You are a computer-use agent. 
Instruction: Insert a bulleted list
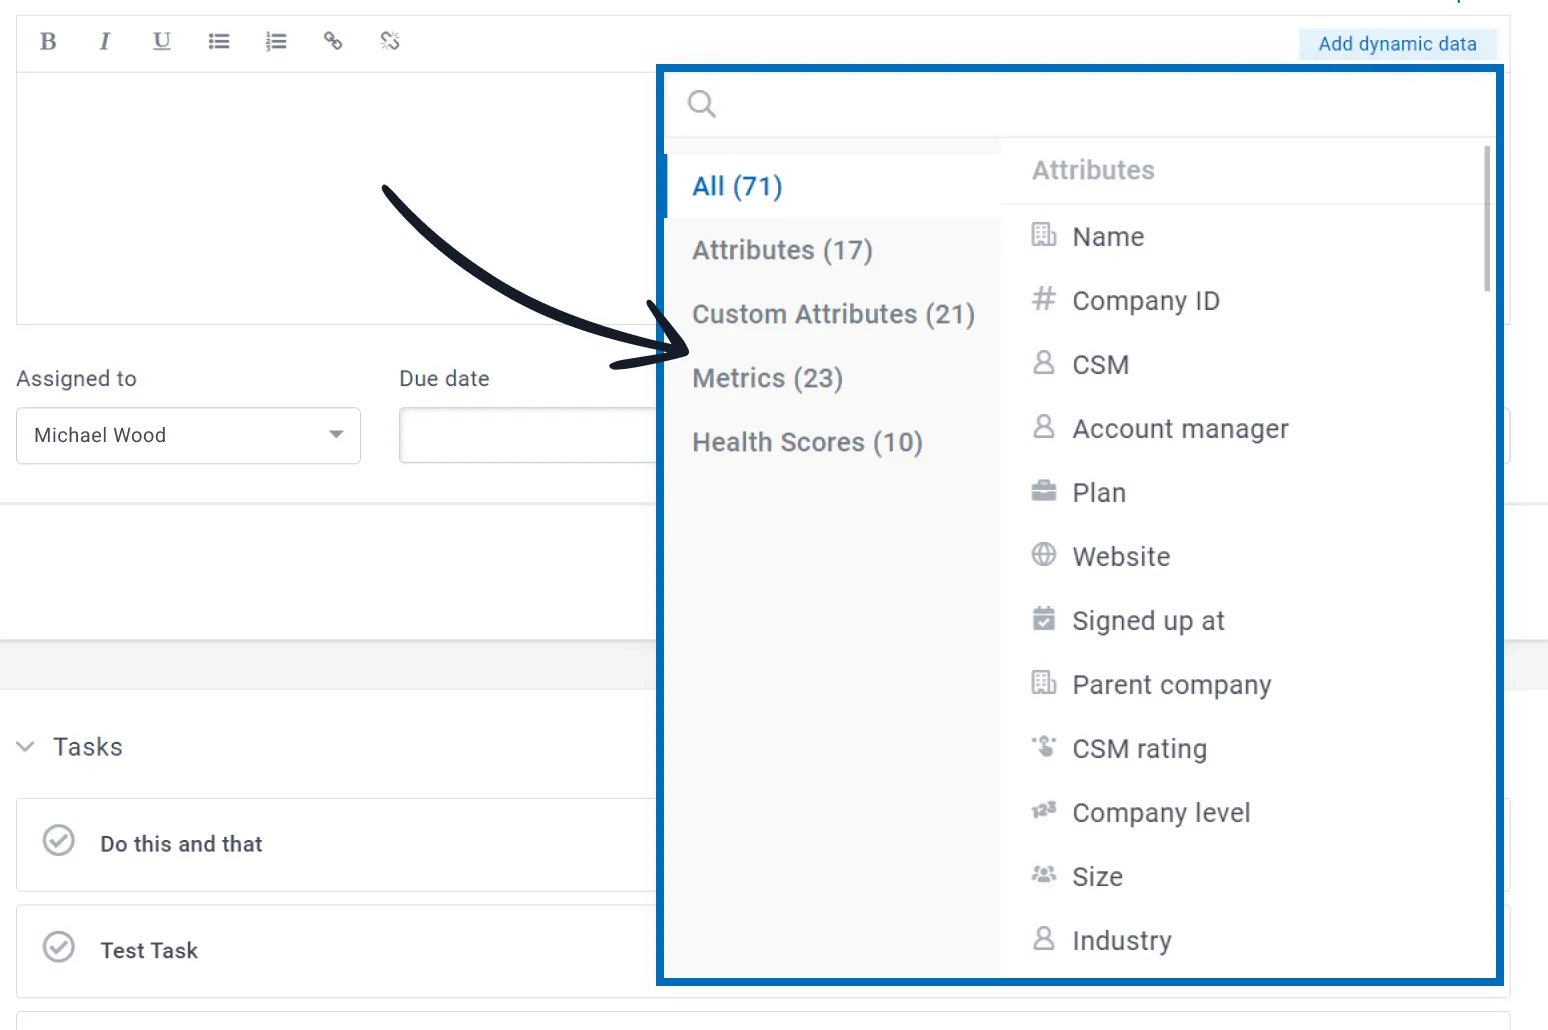(x=219, y=41)
